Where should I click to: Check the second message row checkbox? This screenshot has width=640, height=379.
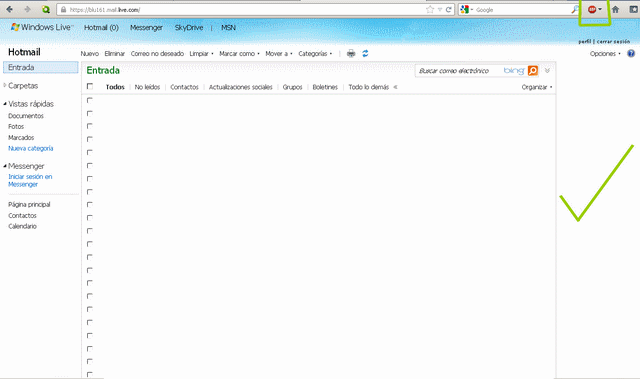pos(90,113)
